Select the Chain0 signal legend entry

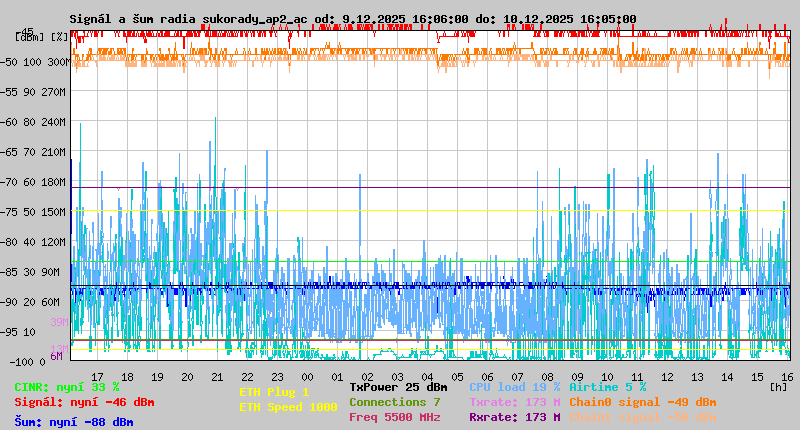(642, 402)
